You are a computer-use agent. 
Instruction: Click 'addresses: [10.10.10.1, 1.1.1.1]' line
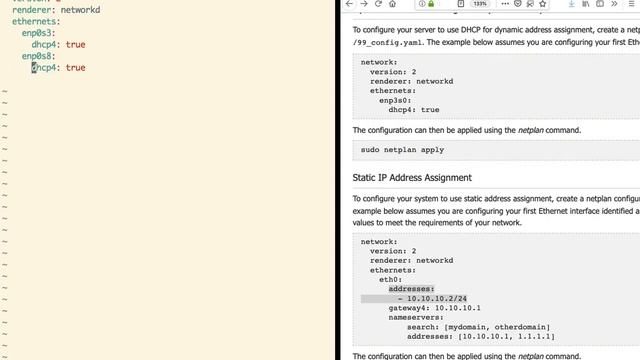481,337
